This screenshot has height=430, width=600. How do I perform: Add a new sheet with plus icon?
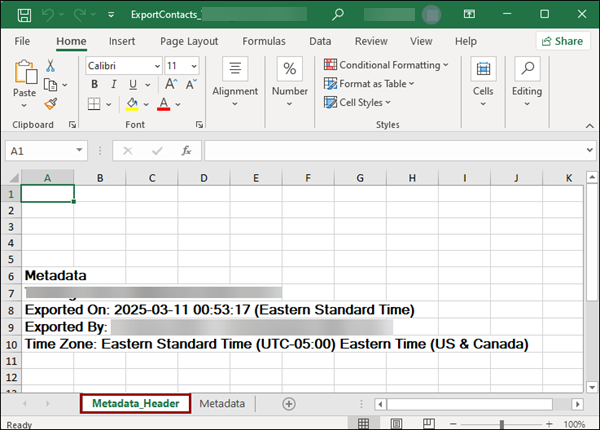[289, 403]
